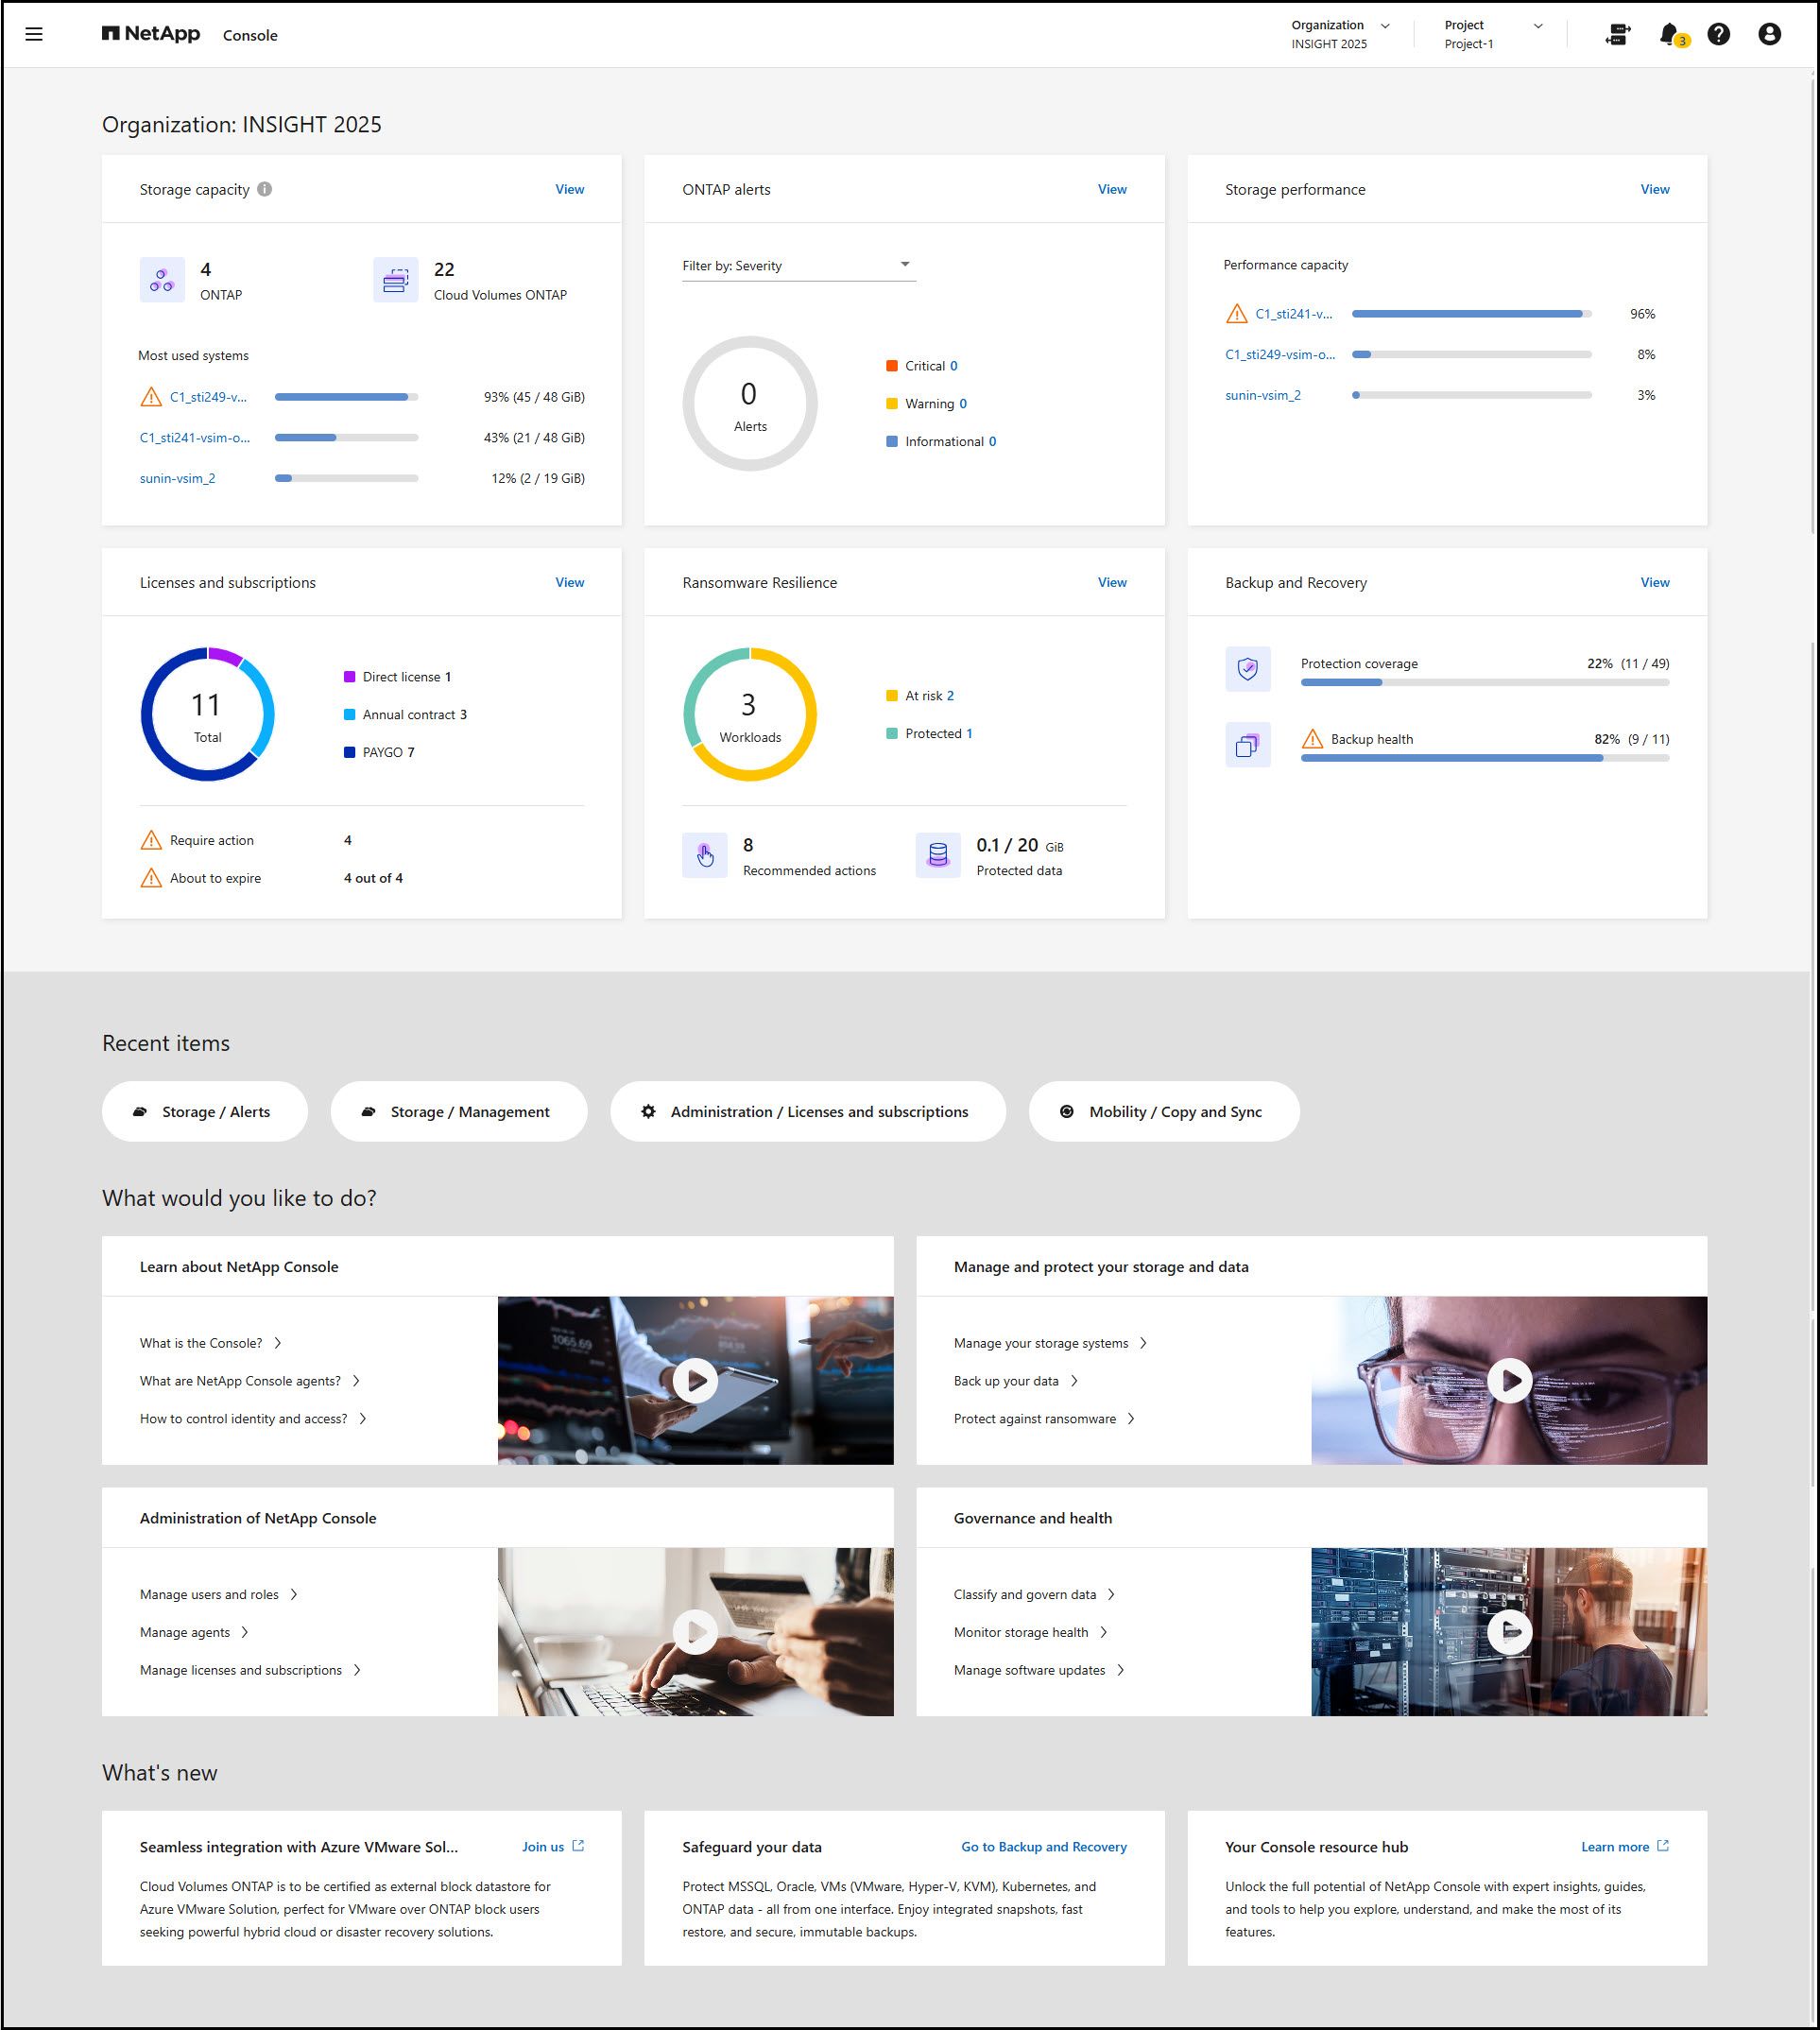Click View on the ONTAP alerts card
The image size is (1820, 2030).
1112,189
